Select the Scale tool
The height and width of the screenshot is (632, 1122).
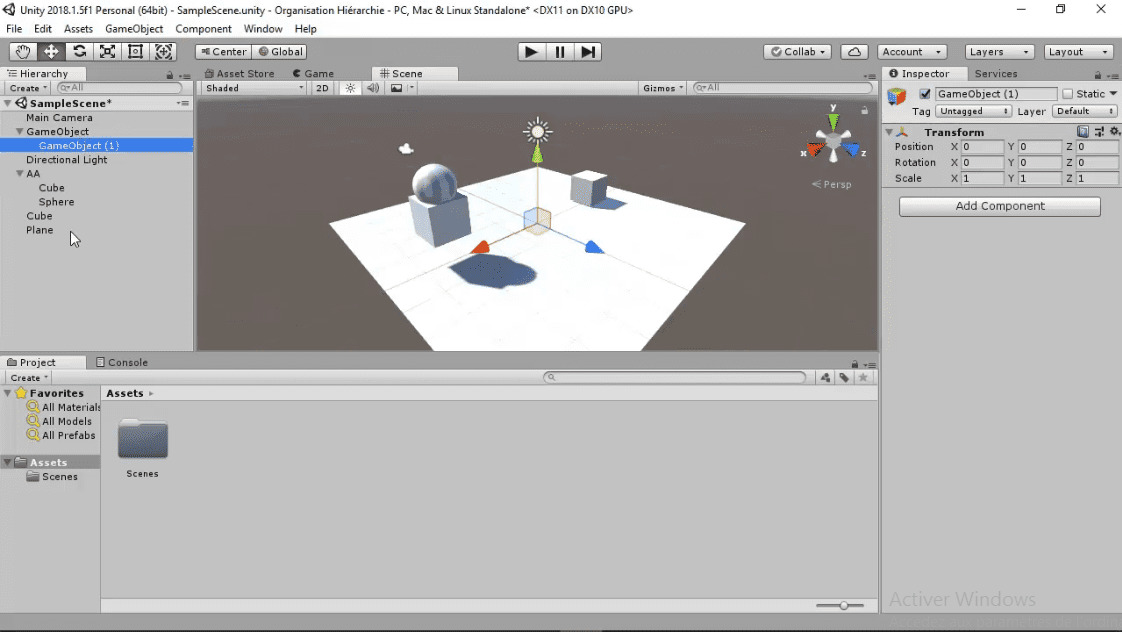click(x=107, y=51)
